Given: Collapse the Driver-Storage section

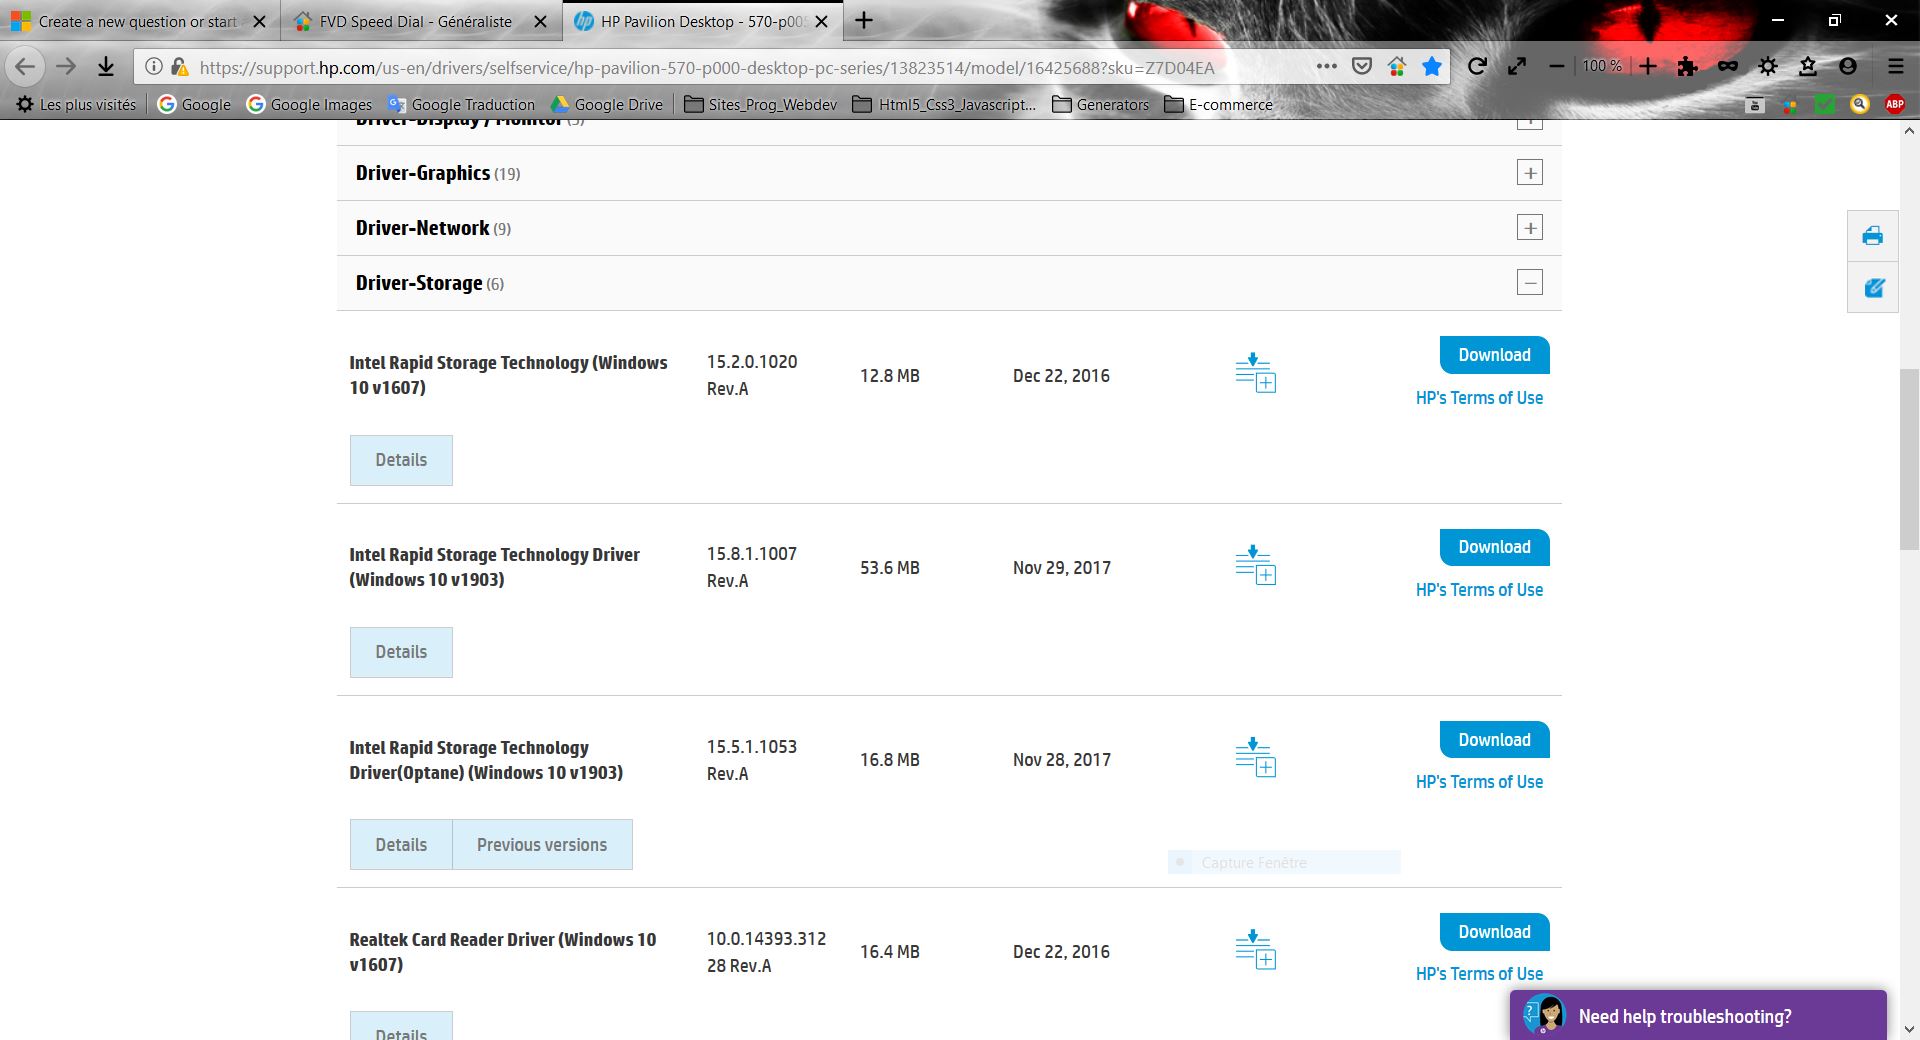Looking at the screenshot, I should [1529, 282].
